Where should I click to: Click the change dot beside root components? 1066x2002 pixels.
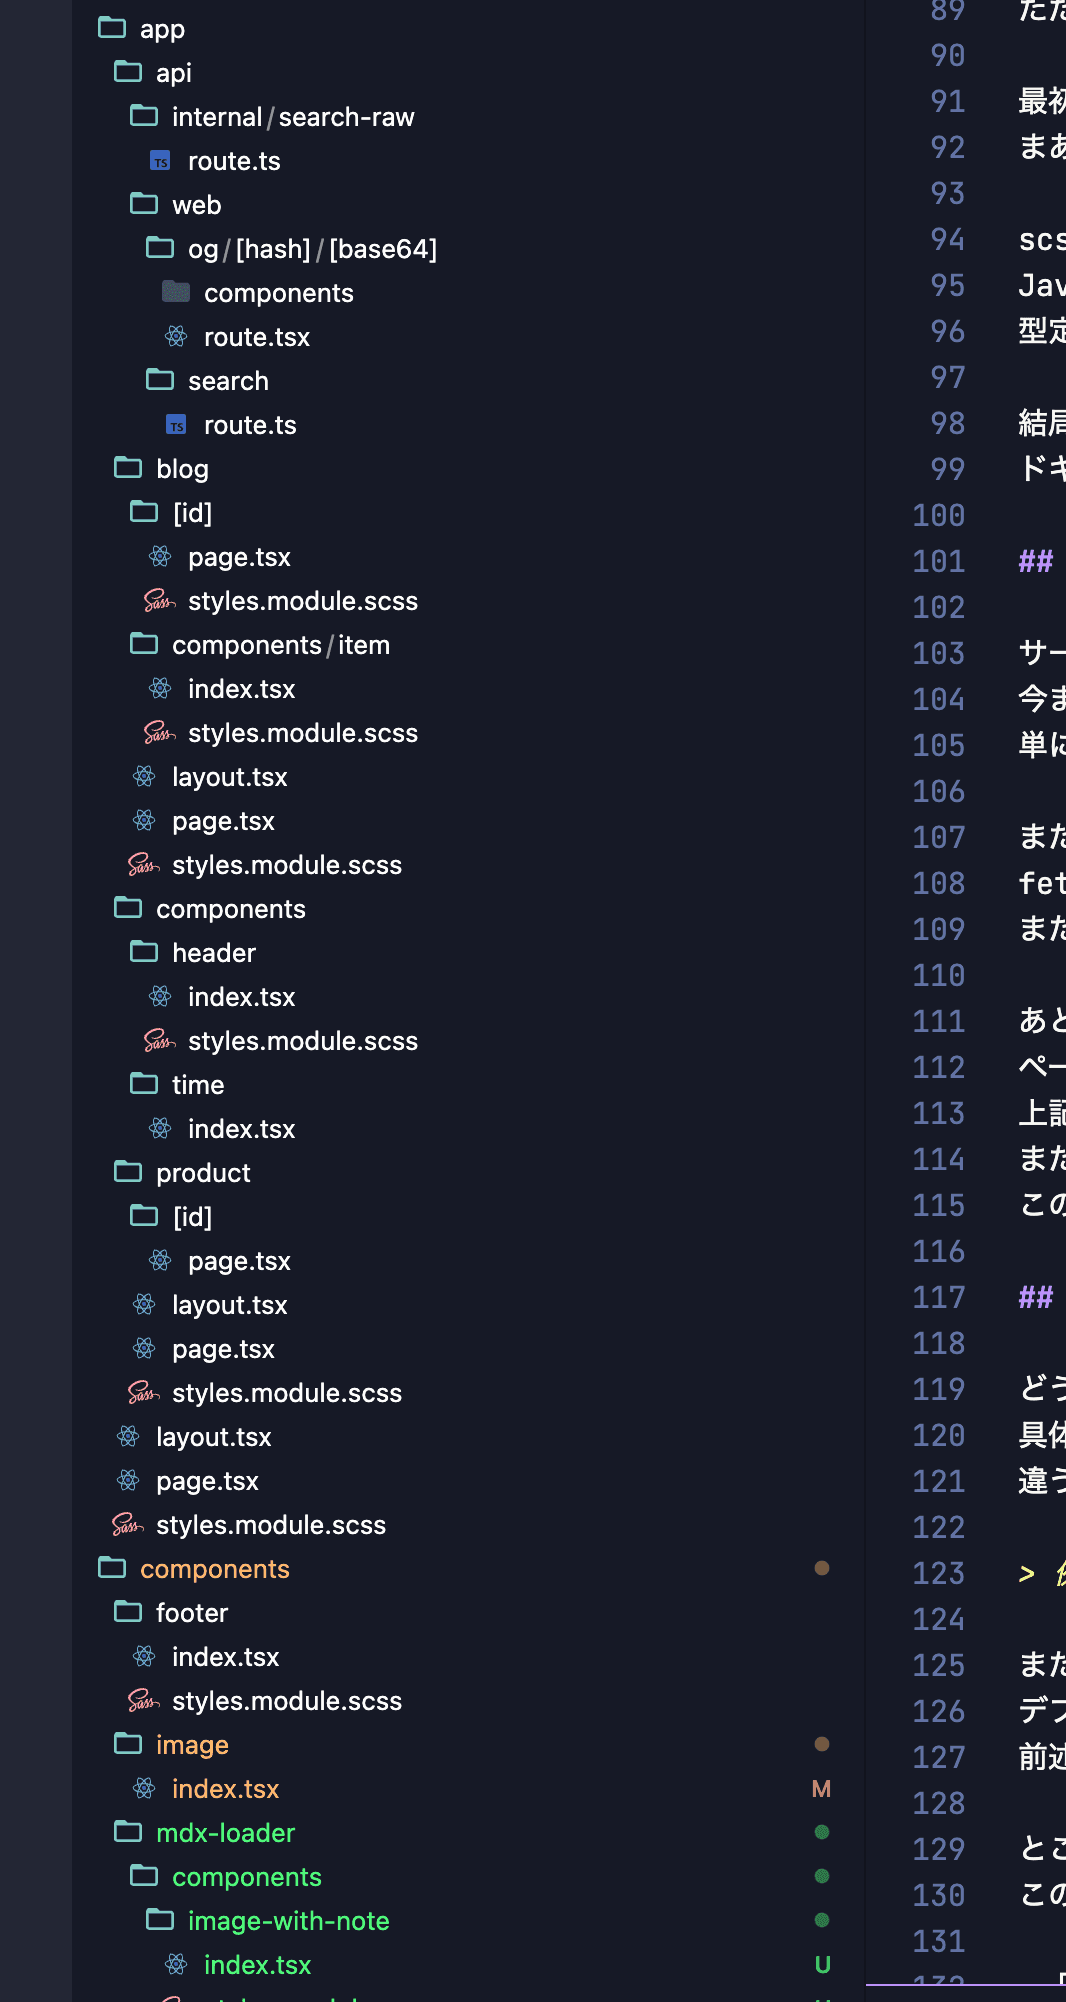pyautogui.click(x=822, y=1568)
